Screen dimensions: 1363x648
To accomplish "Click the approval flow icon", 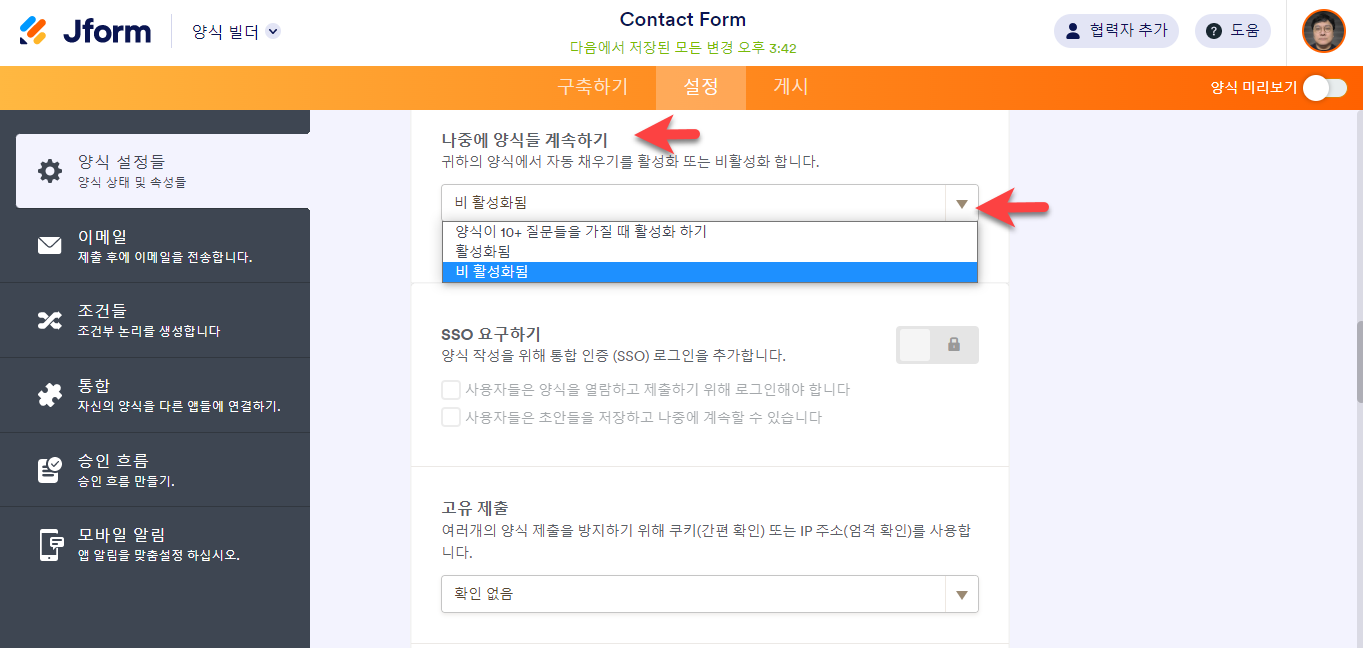I will pyautogui.click(x=49, y=470).
